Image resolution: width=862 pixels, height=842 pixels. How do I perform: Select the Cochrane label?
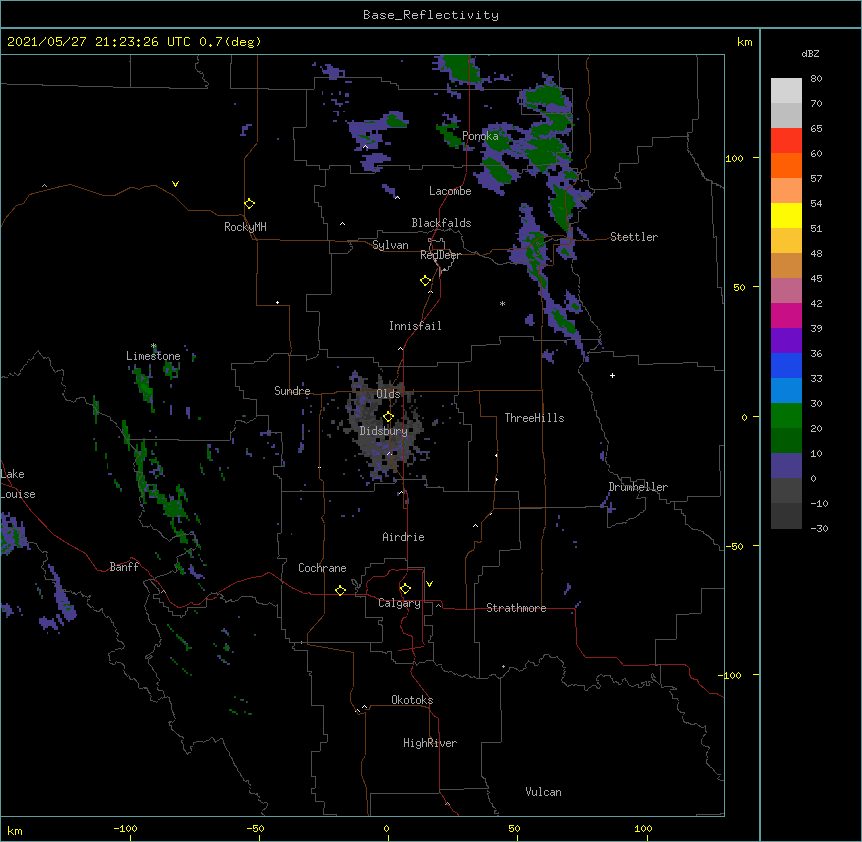click(x=322, y=568)
